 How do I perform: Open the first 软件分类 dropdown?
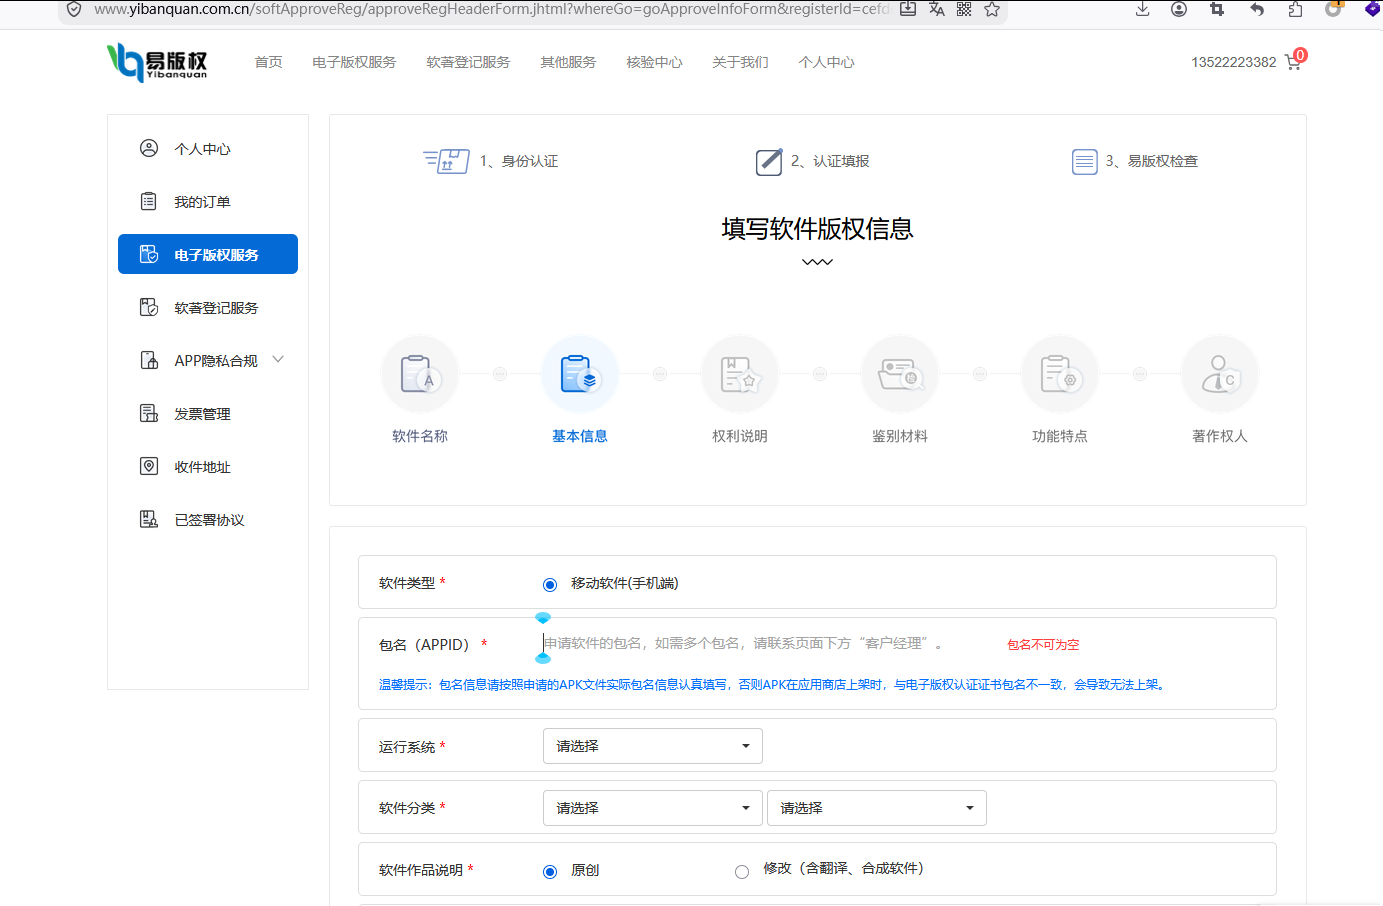[x=653, y=808]
